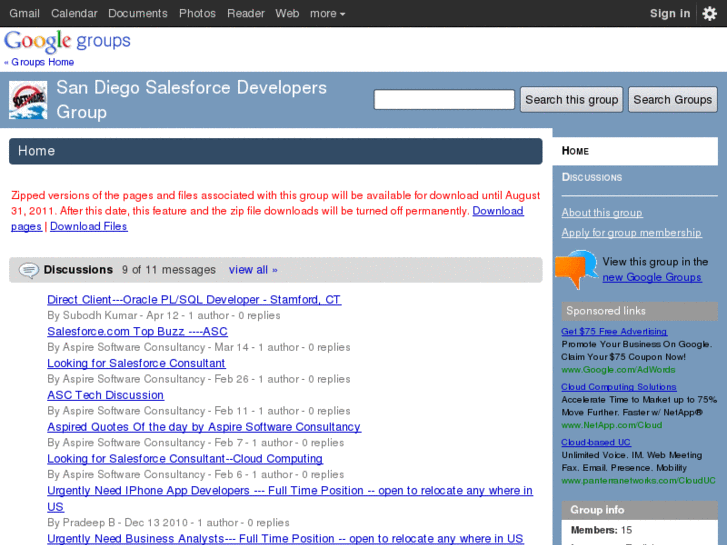Open Looking for Salesforce Consultant thread

(136, 363)
